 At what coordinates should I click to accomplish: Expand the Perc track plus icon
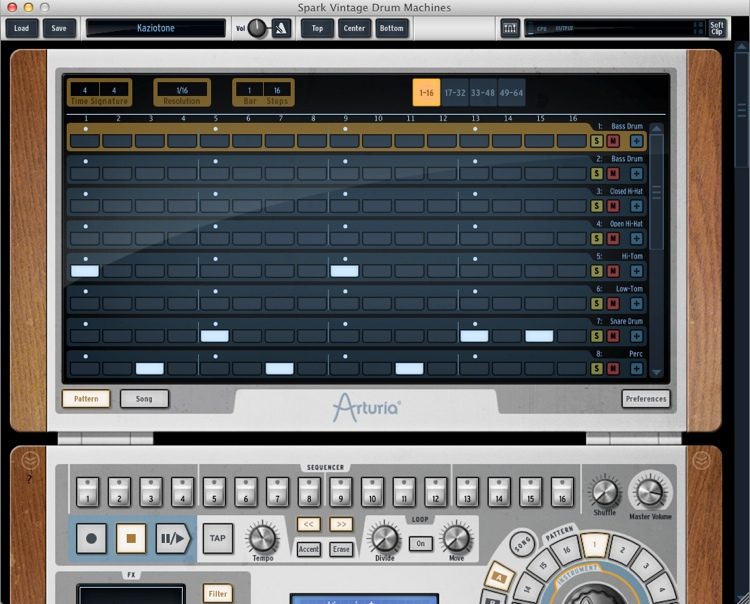tap(636, 369)
